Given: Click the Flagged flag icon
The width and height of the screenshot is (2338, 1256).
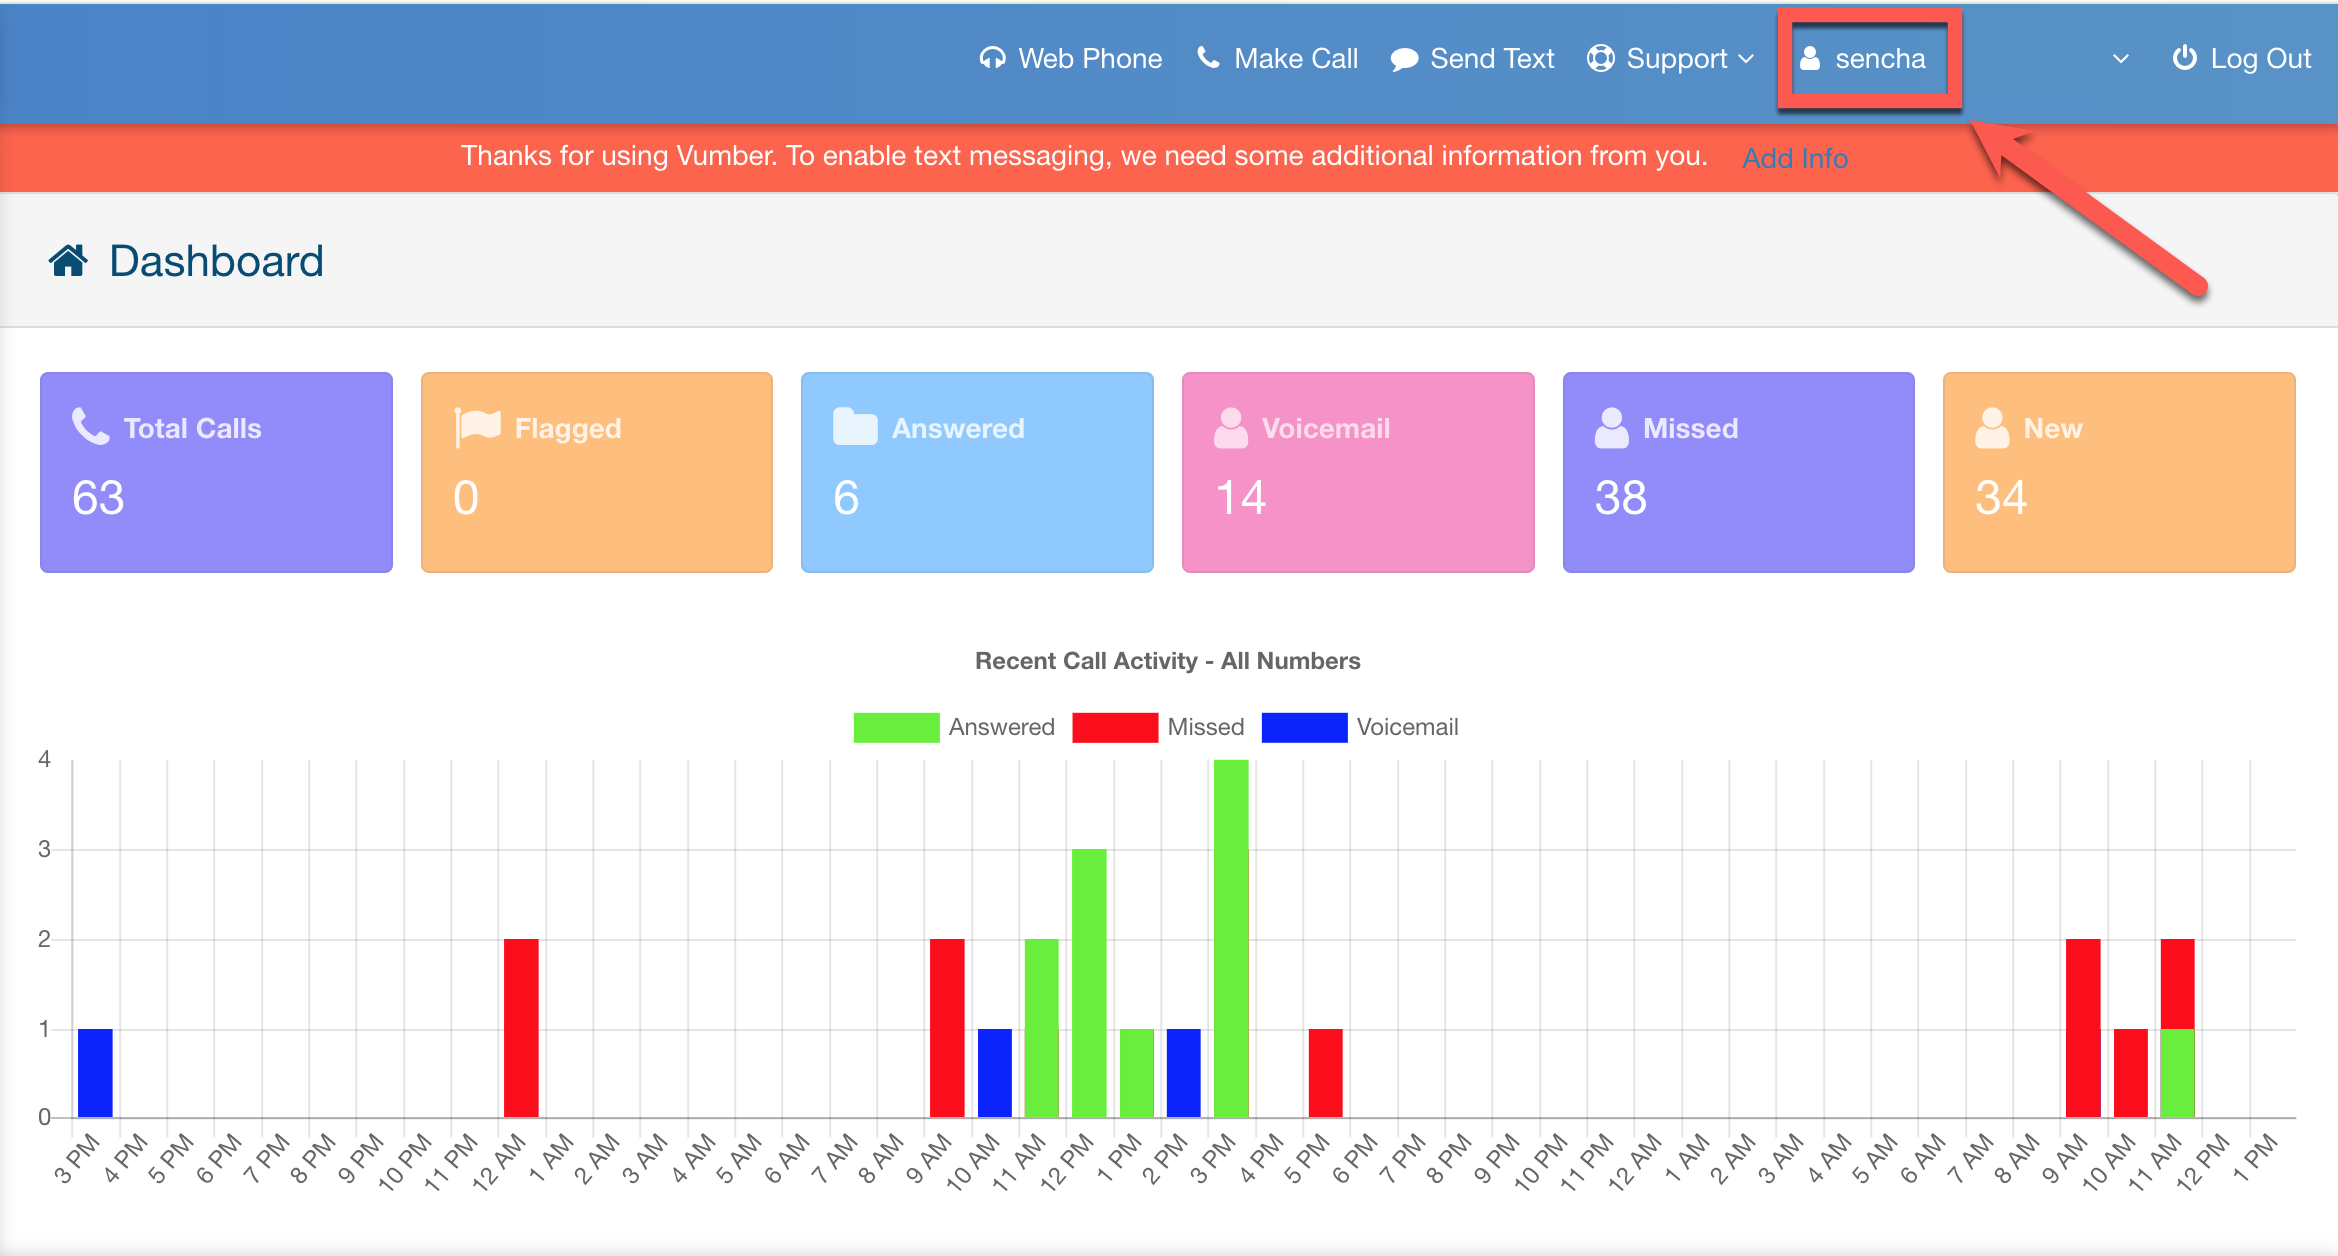Looking at the screenshot, I should [477, 426].
